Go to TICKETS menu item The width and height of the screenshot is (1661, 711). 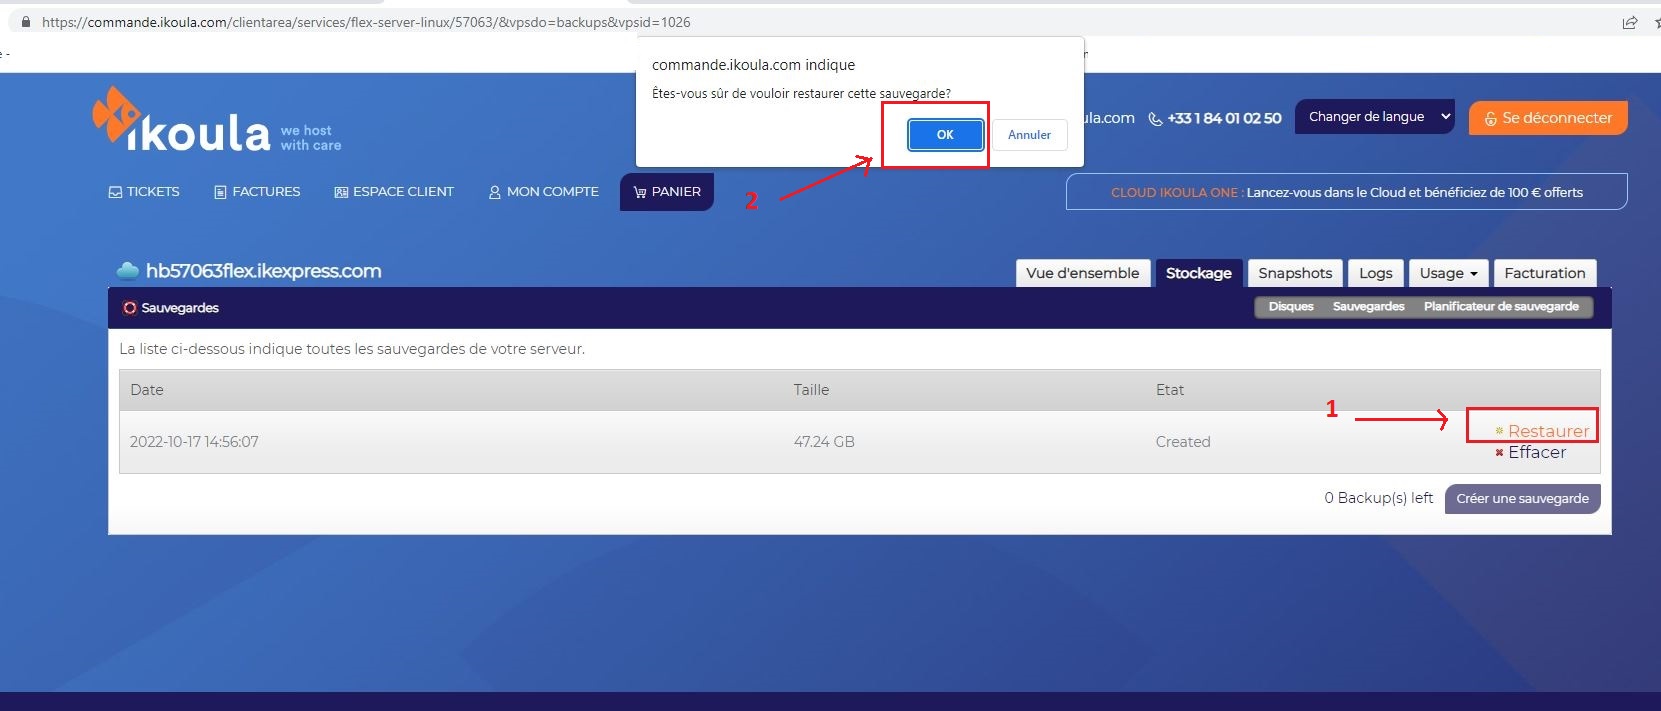(x=144, y=191)
